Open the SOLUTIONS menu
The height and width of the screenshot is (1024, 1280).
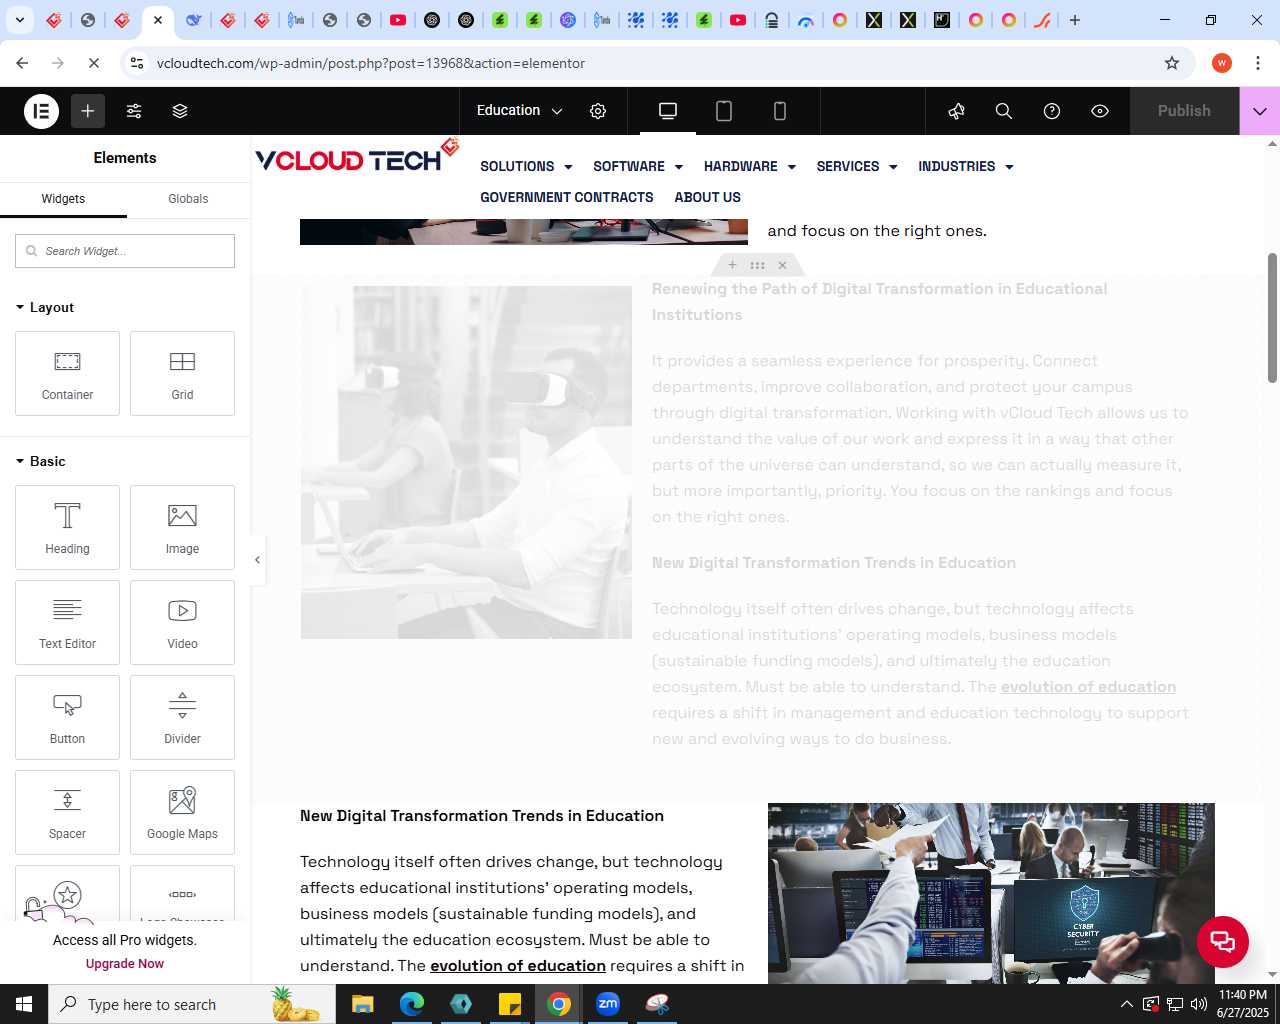pos(526,166)
